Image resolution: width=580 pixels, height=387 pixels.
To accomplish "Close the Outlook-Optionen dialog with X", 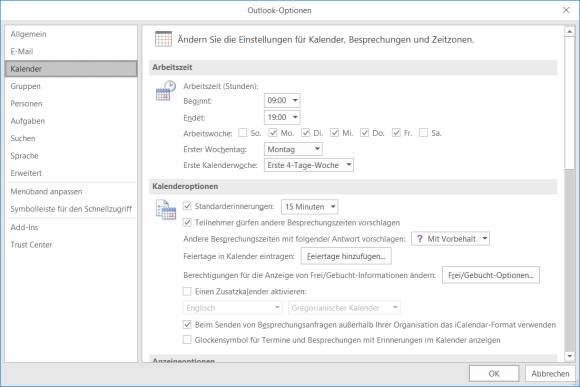I will 566,10.
